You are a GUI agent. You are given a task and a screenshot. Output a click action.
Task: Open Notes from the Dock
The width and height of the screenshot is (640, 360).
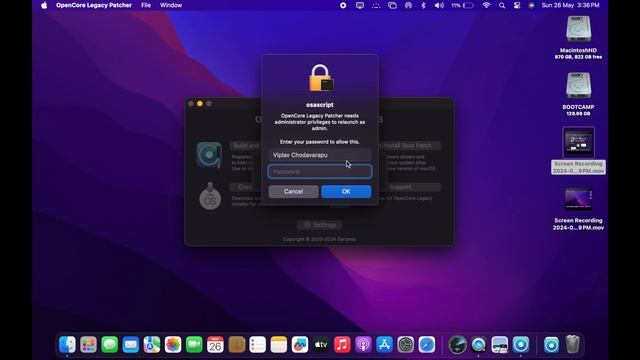pyautogui.click(x=279, y=344)
